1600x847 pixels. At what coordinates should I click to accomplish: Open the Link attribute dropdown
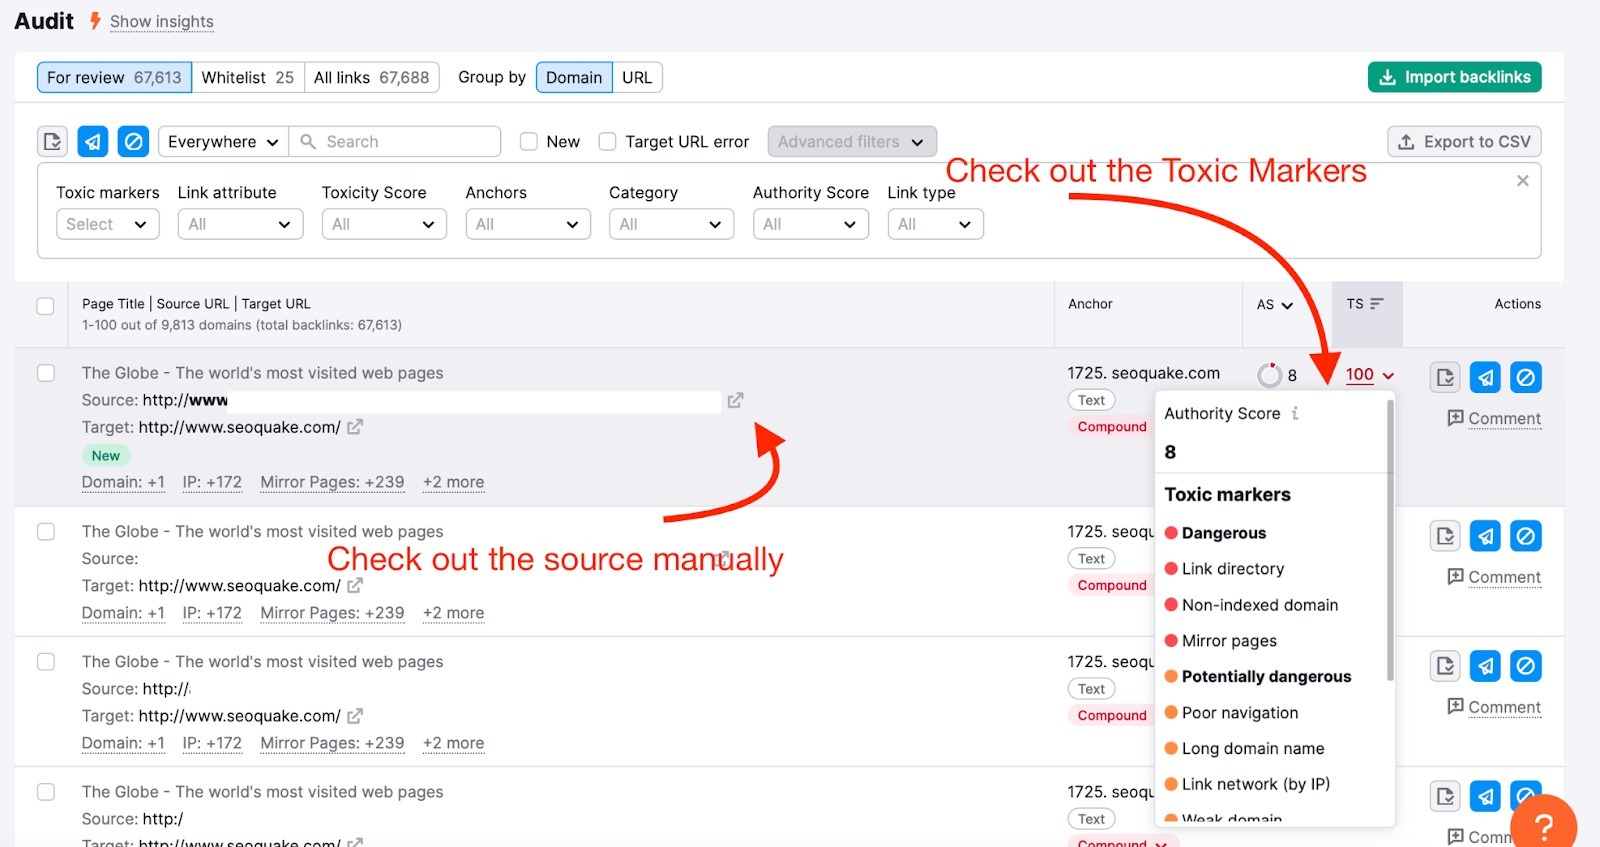pos(240,224)
